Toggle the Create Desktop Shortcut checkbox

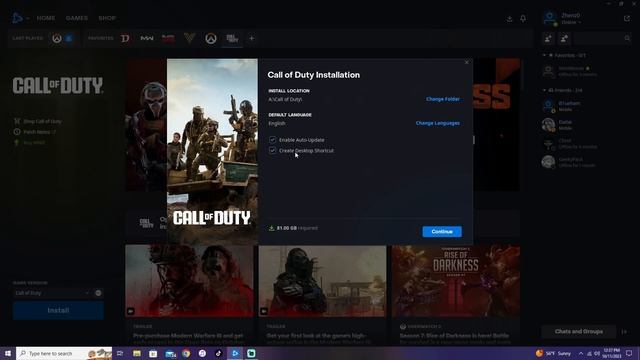pyautogui.click(x=272, y=150)
